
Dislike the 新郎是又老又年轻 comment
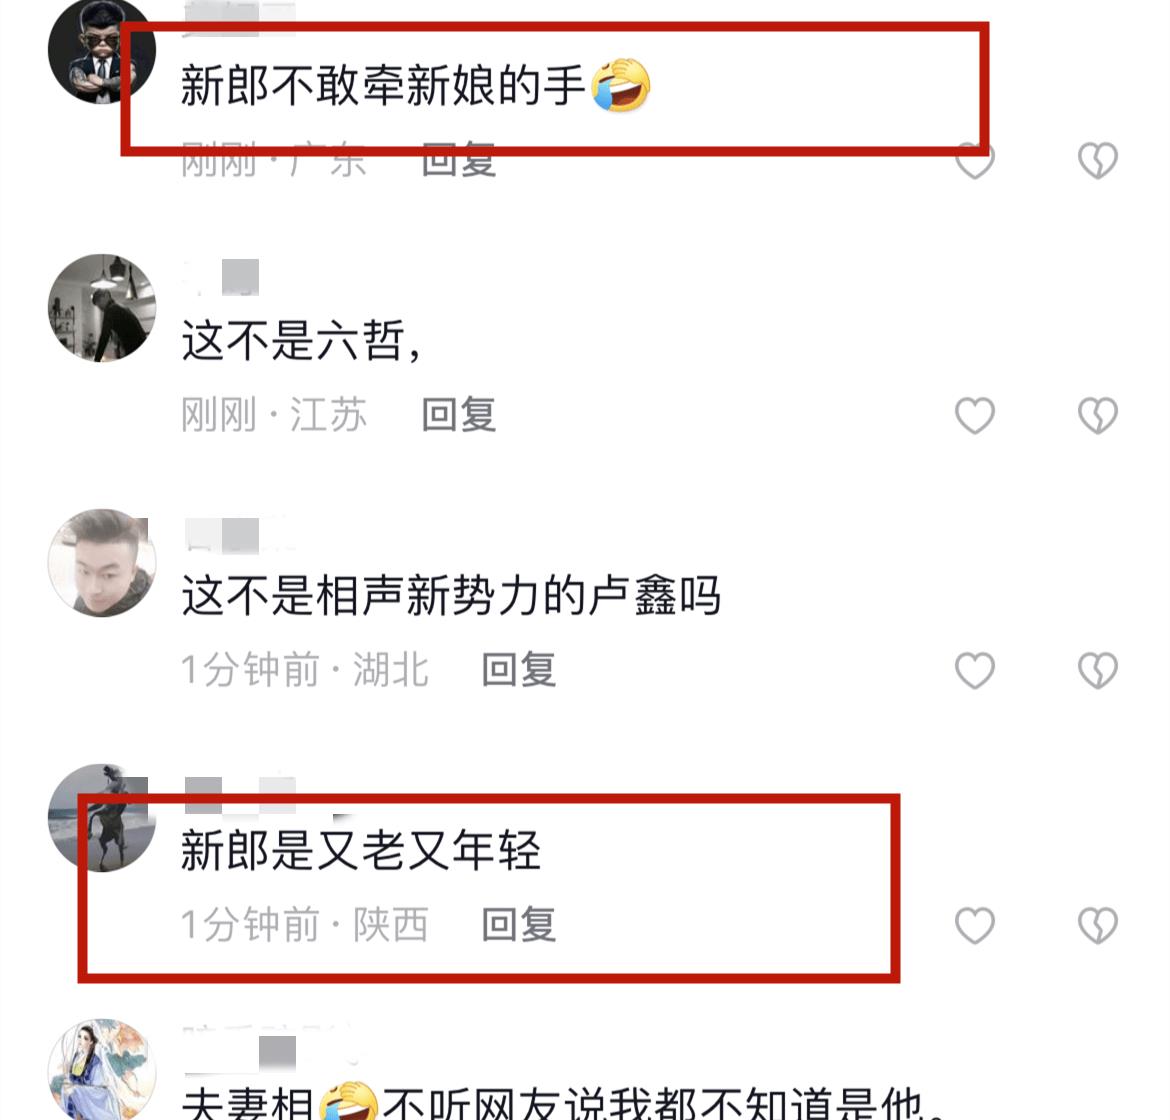1098,925
